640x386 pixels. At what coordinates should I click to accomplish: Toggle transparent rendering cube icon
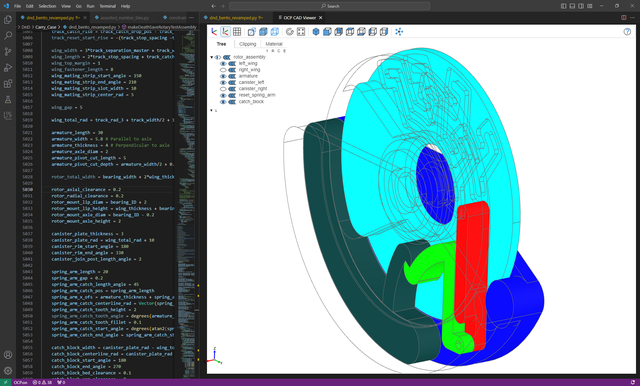274,32
